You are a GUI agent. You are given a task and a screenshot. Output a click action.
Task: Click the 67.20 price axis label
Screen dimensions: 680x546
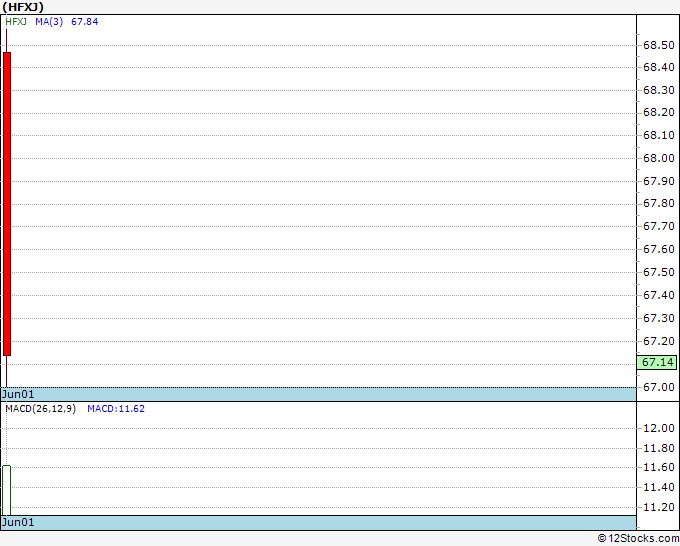pyautogui.click(x=658, y=341)
